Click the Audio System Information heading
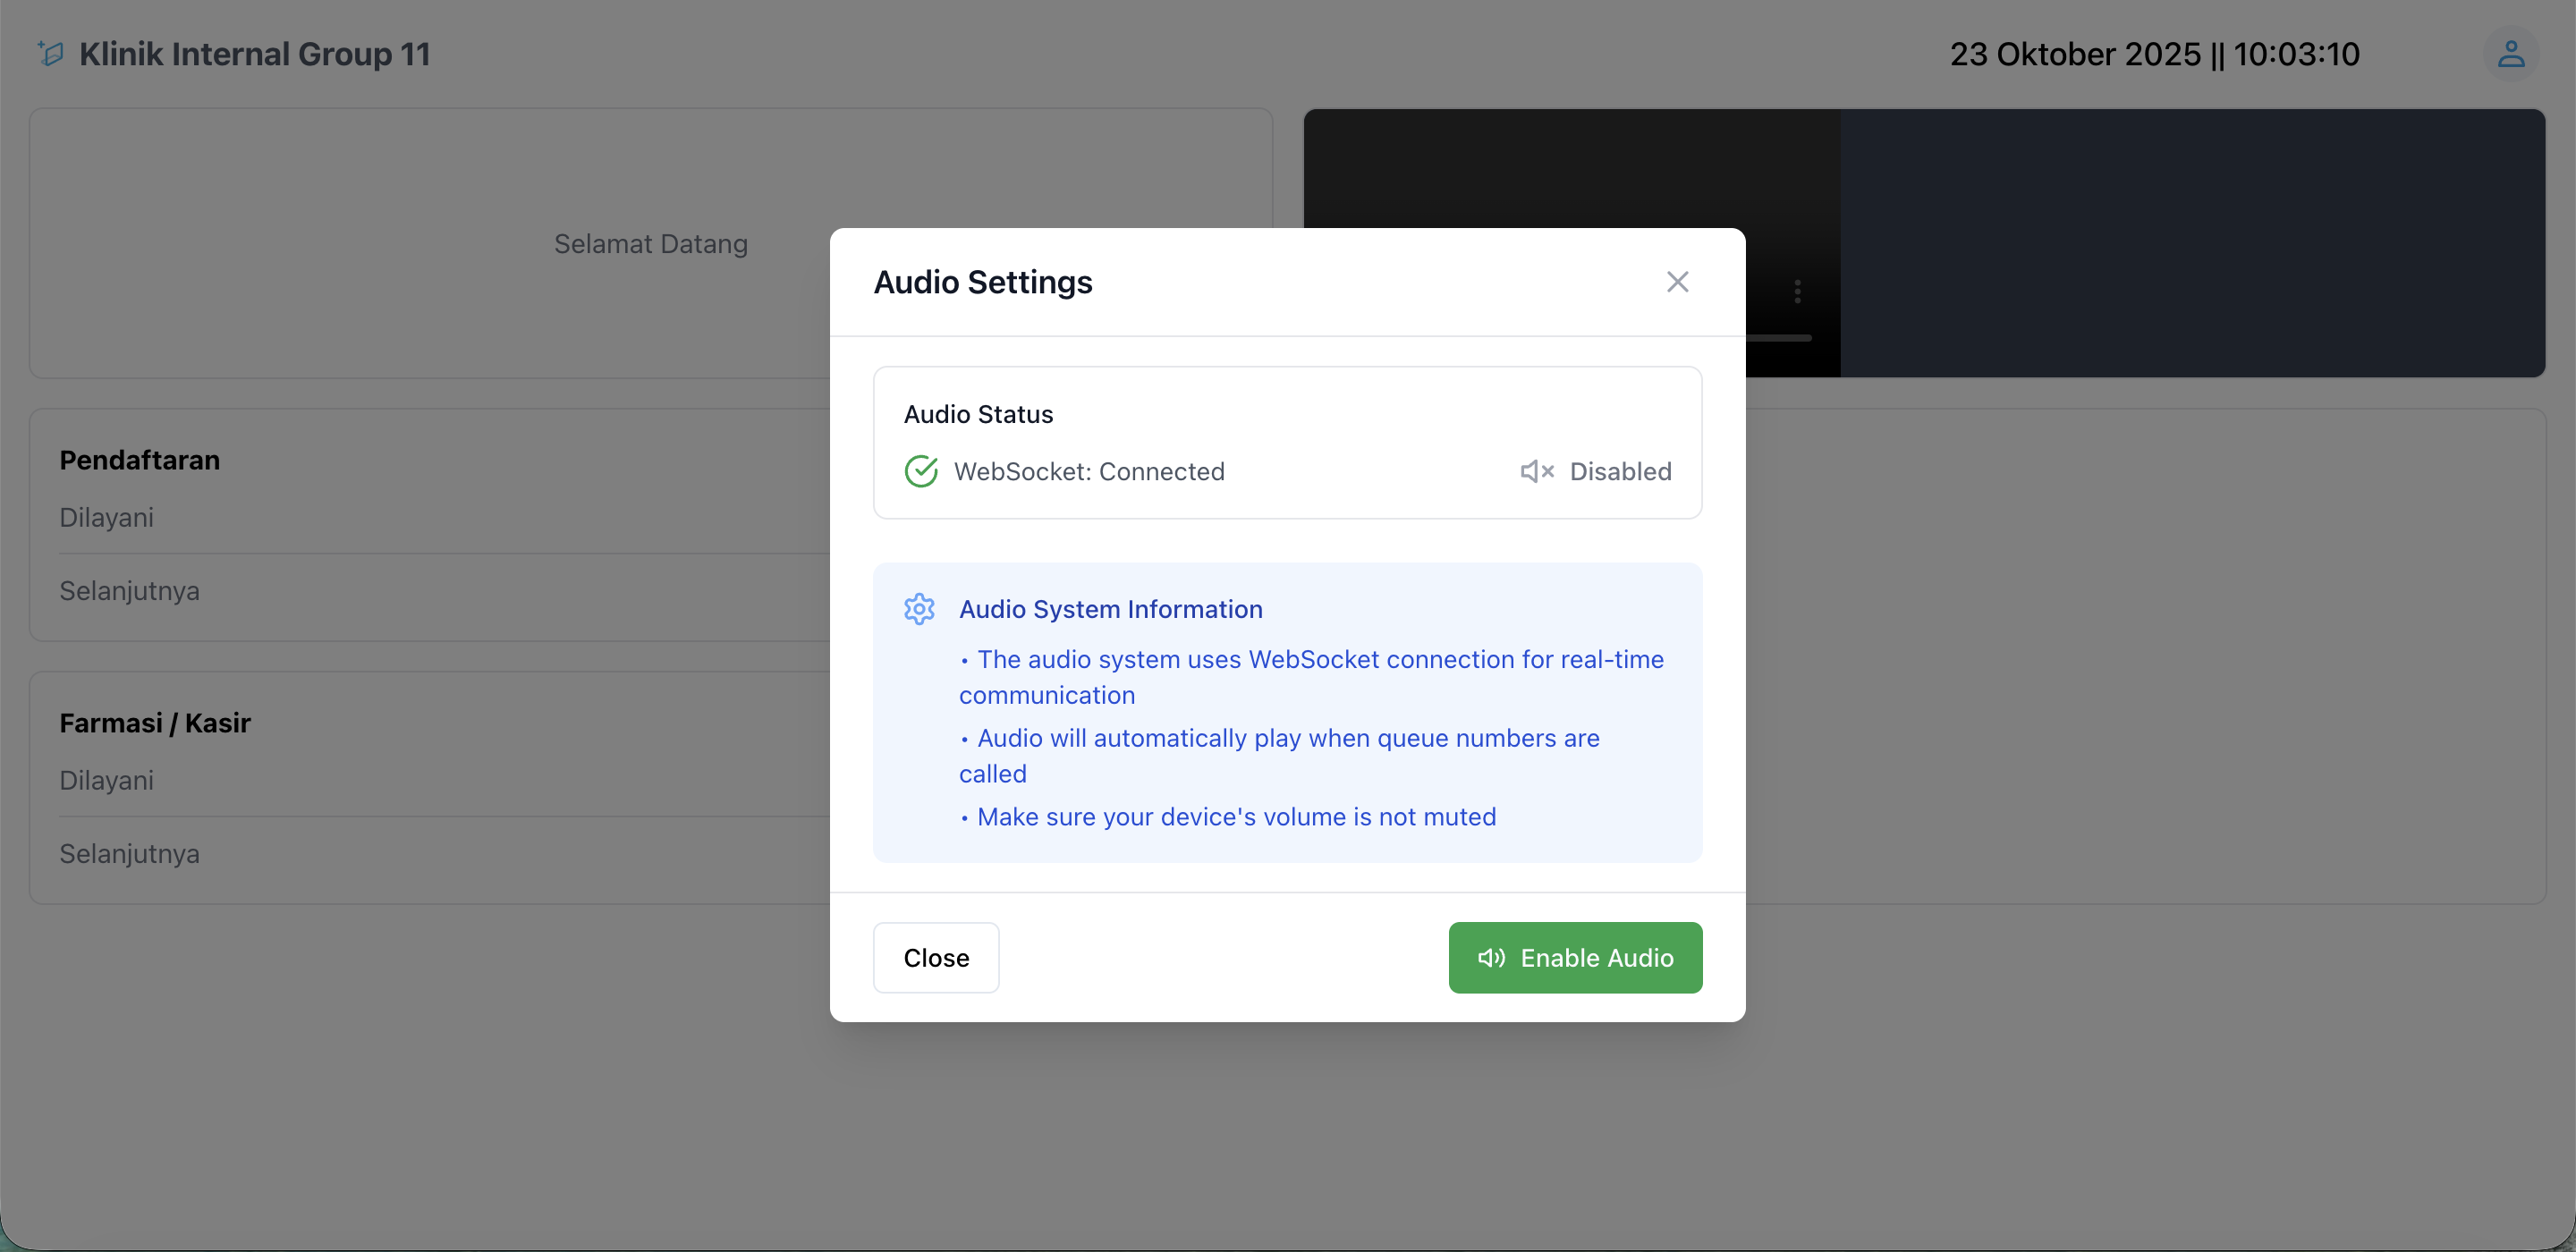 1110,609
